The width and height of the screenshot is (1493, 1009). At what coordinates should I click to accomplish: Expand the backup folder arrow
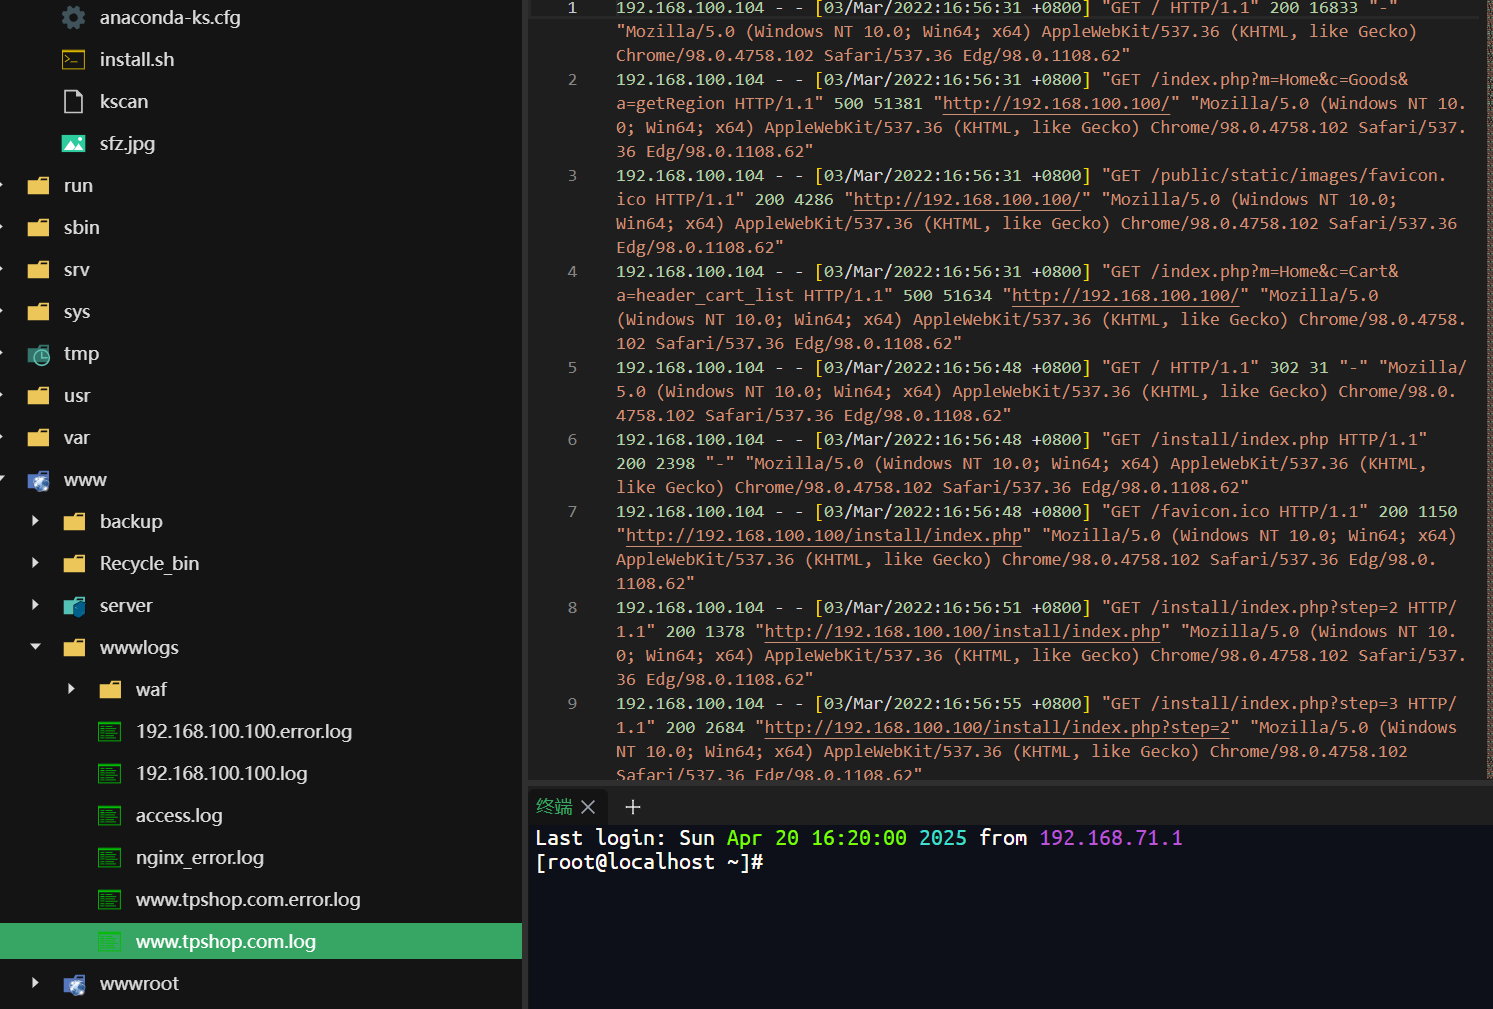(x=36, y=521)
